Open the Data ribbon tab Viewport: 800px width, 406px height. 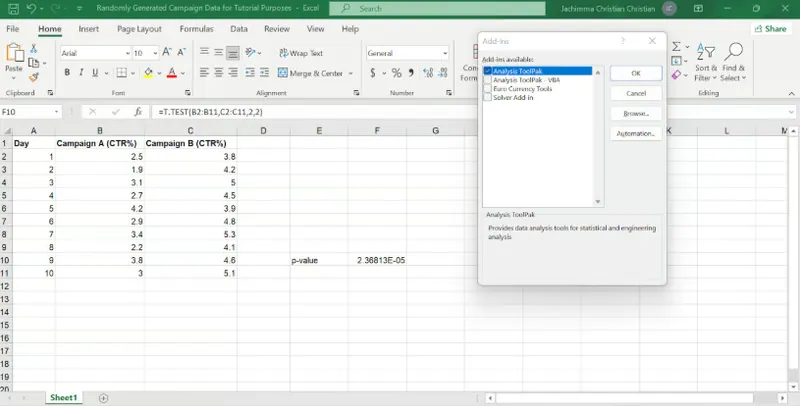[238, 29]
